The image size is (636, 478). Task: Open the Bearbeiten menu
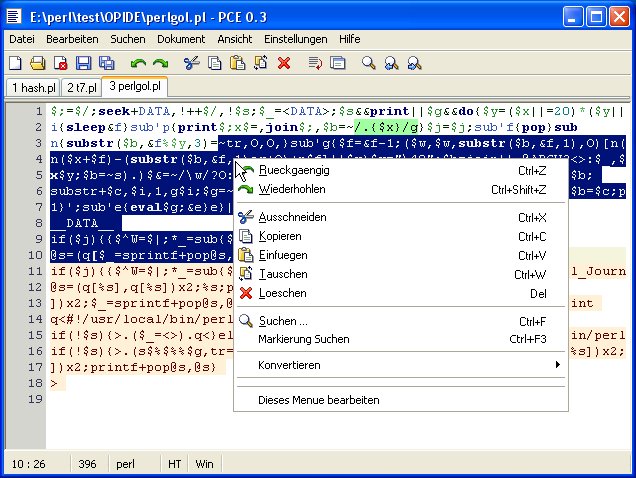(x=72, y=39)
